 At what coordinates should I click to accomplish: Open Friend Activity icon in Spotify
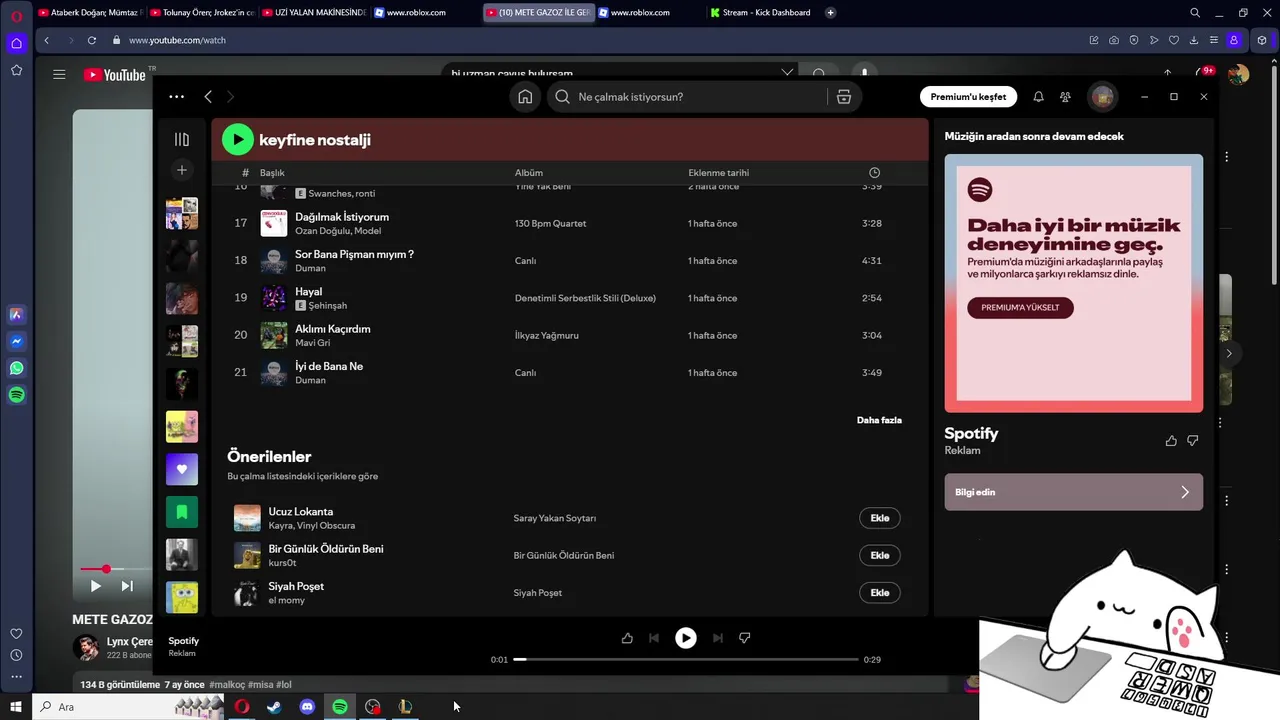click(1065, 97)
